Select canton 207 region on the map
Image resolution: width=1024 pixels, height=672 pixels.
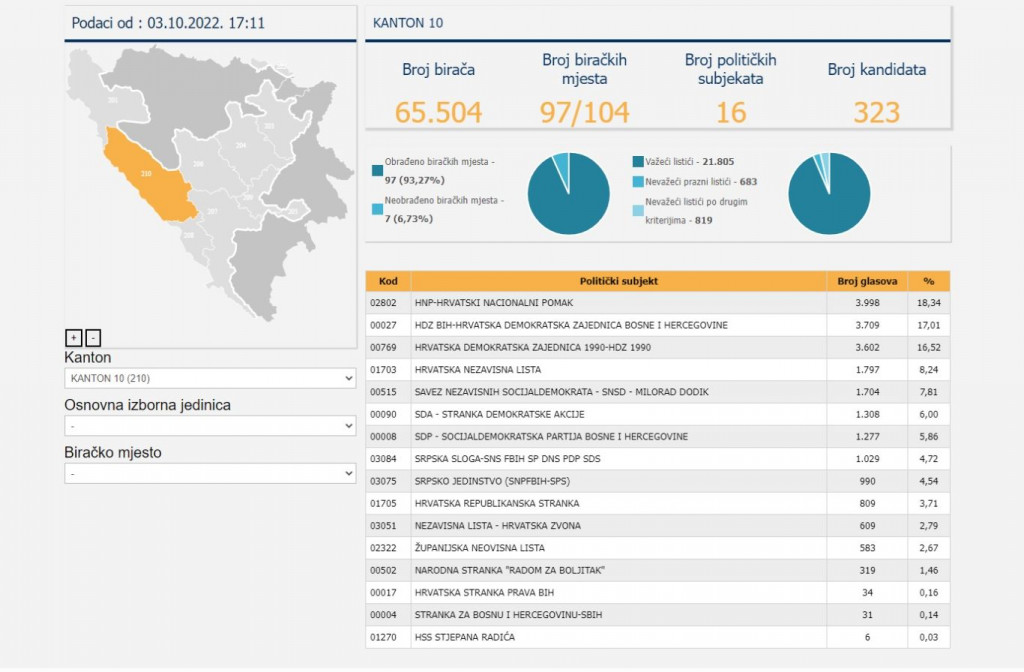coord(213,212)
